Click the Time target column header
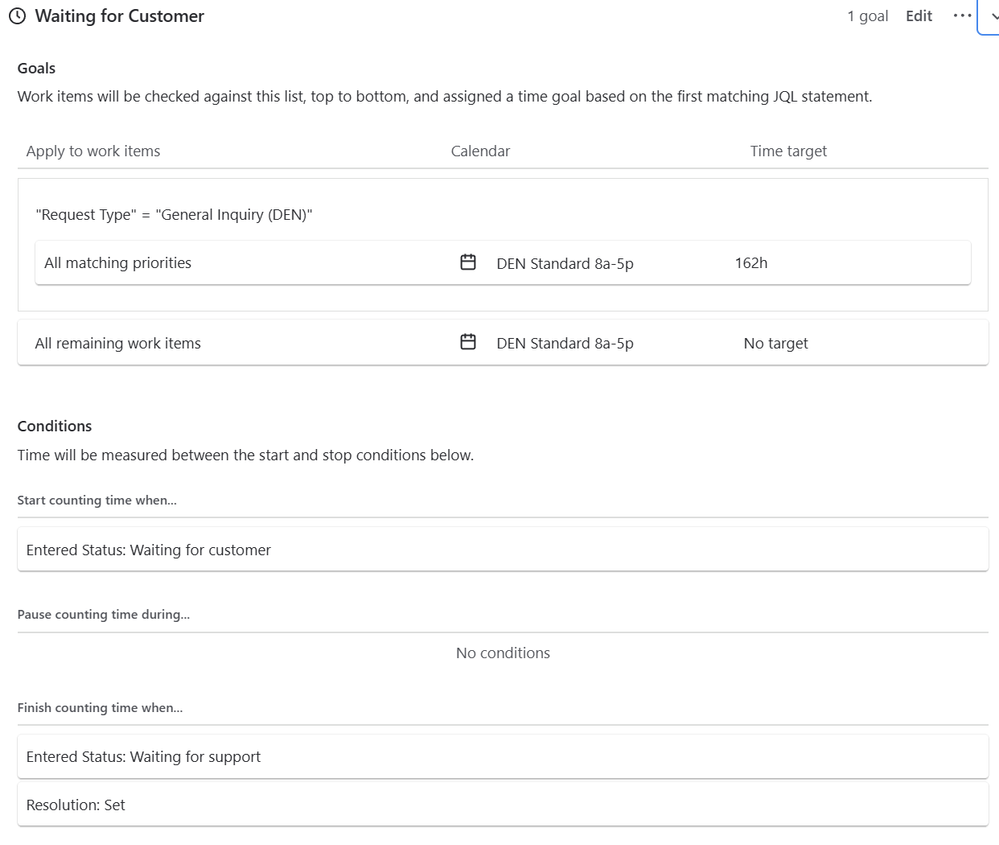 [788, 151]
